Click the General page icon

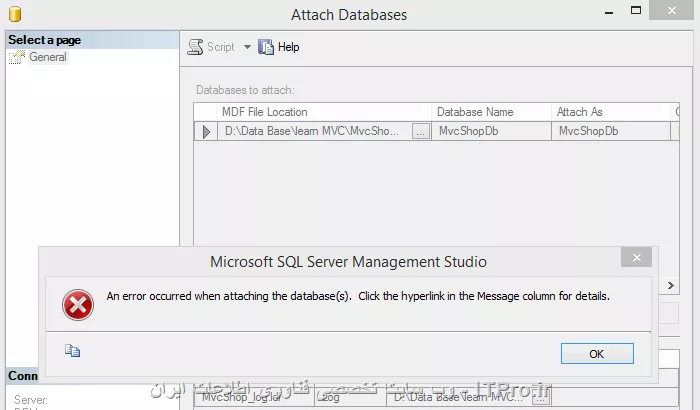click(x=17, y=57)
